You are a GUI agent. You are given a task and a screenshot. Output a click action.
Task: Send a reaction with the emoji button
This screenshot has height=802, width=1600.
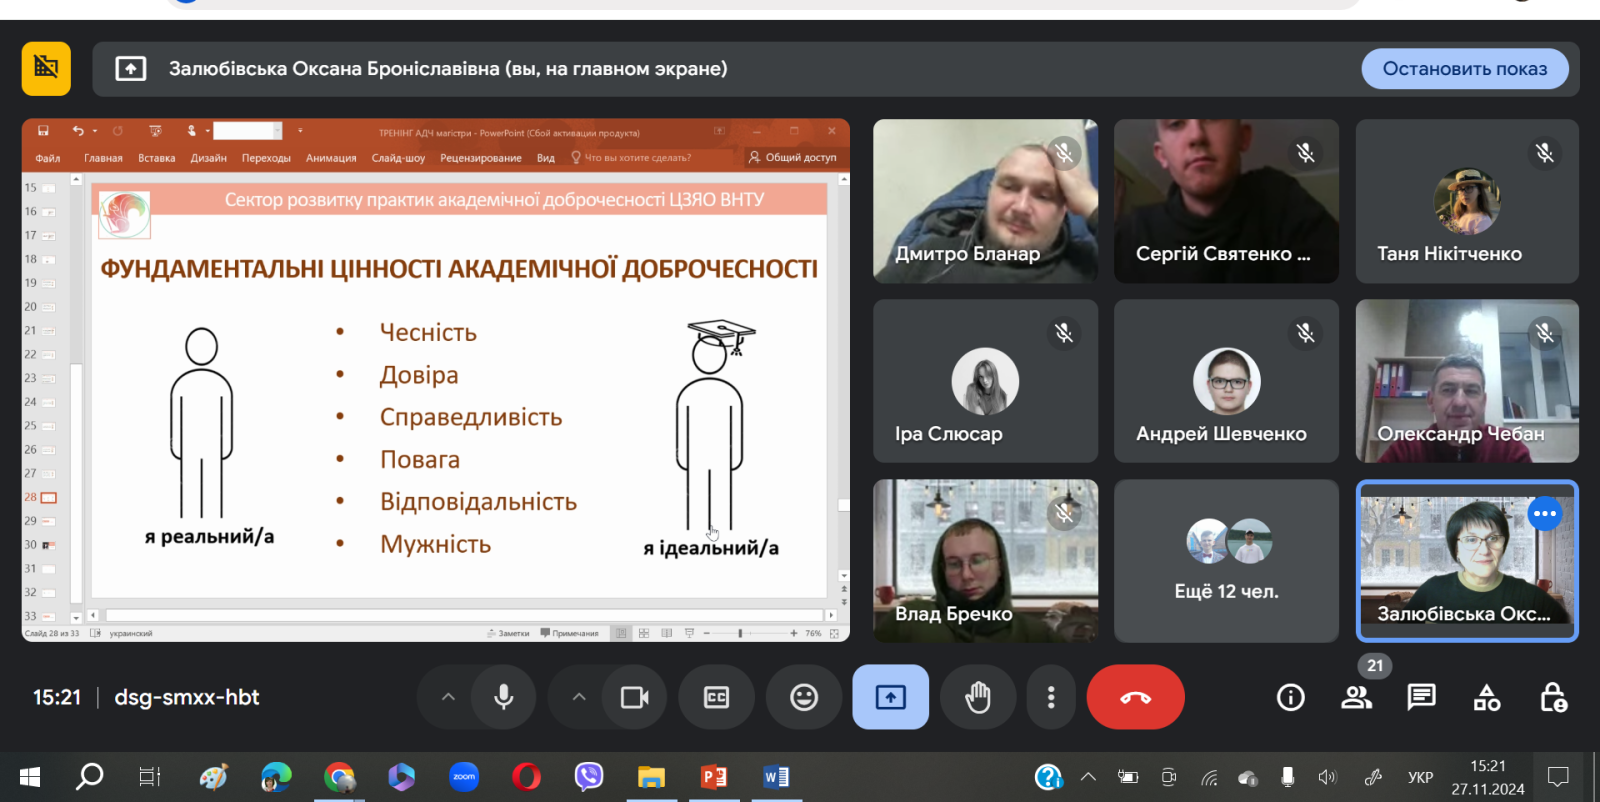[804, 697]
